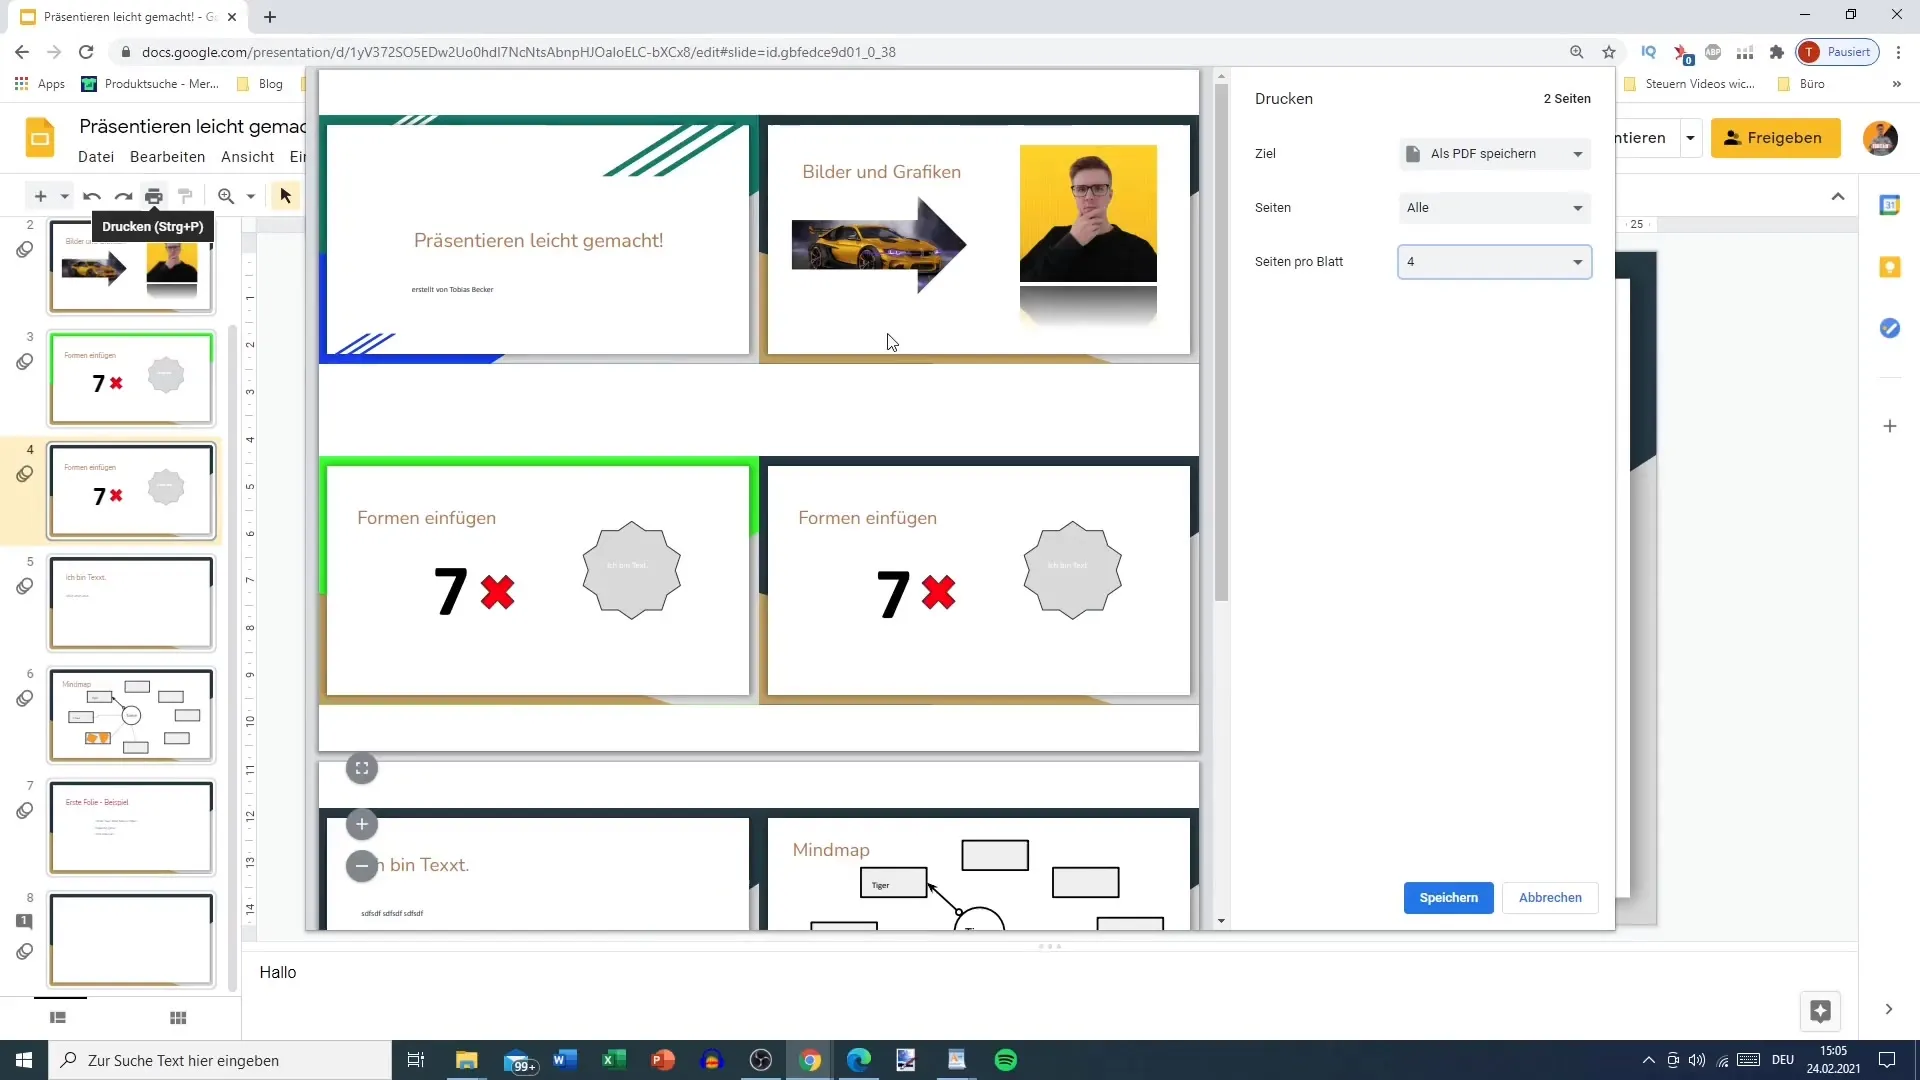This screenshot has height=1080, width=1920.
Task: Click transition icon beside slide 6
Action: 25,698
